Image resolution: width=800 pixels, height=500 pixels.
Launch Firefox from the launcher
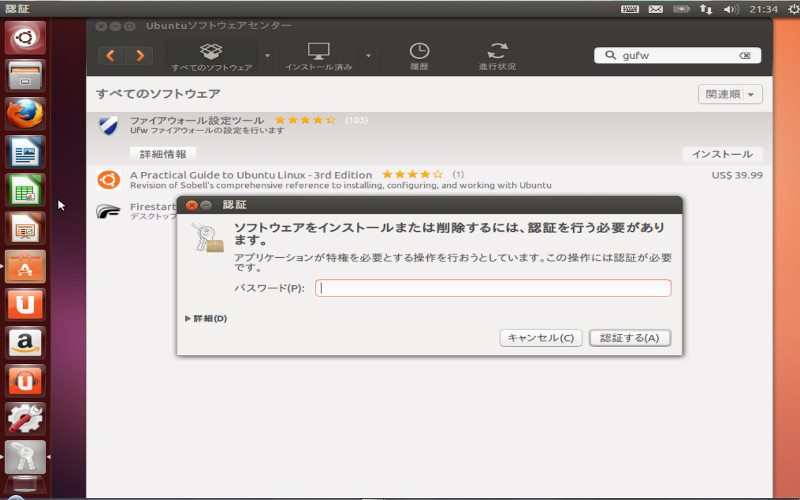click(25, 113)
